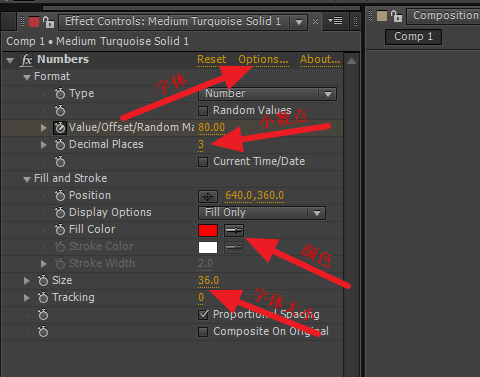Collapse the Format group triangle

coord(27,77)
